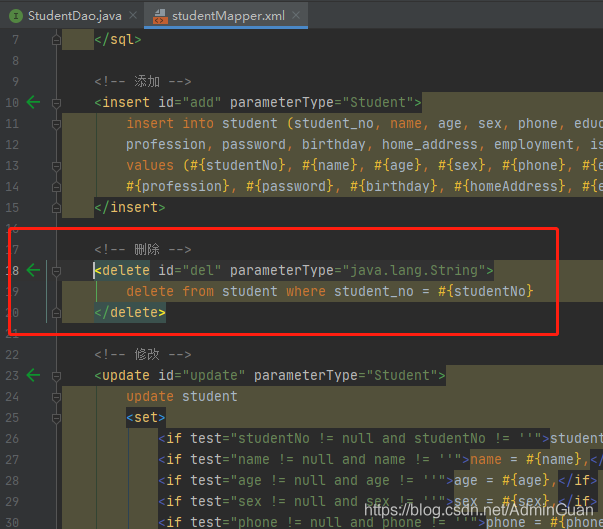The width and height of the screenshot is (603, 529).
Task: Switch to the StudentDao.java tab
Action: (74, 16)
